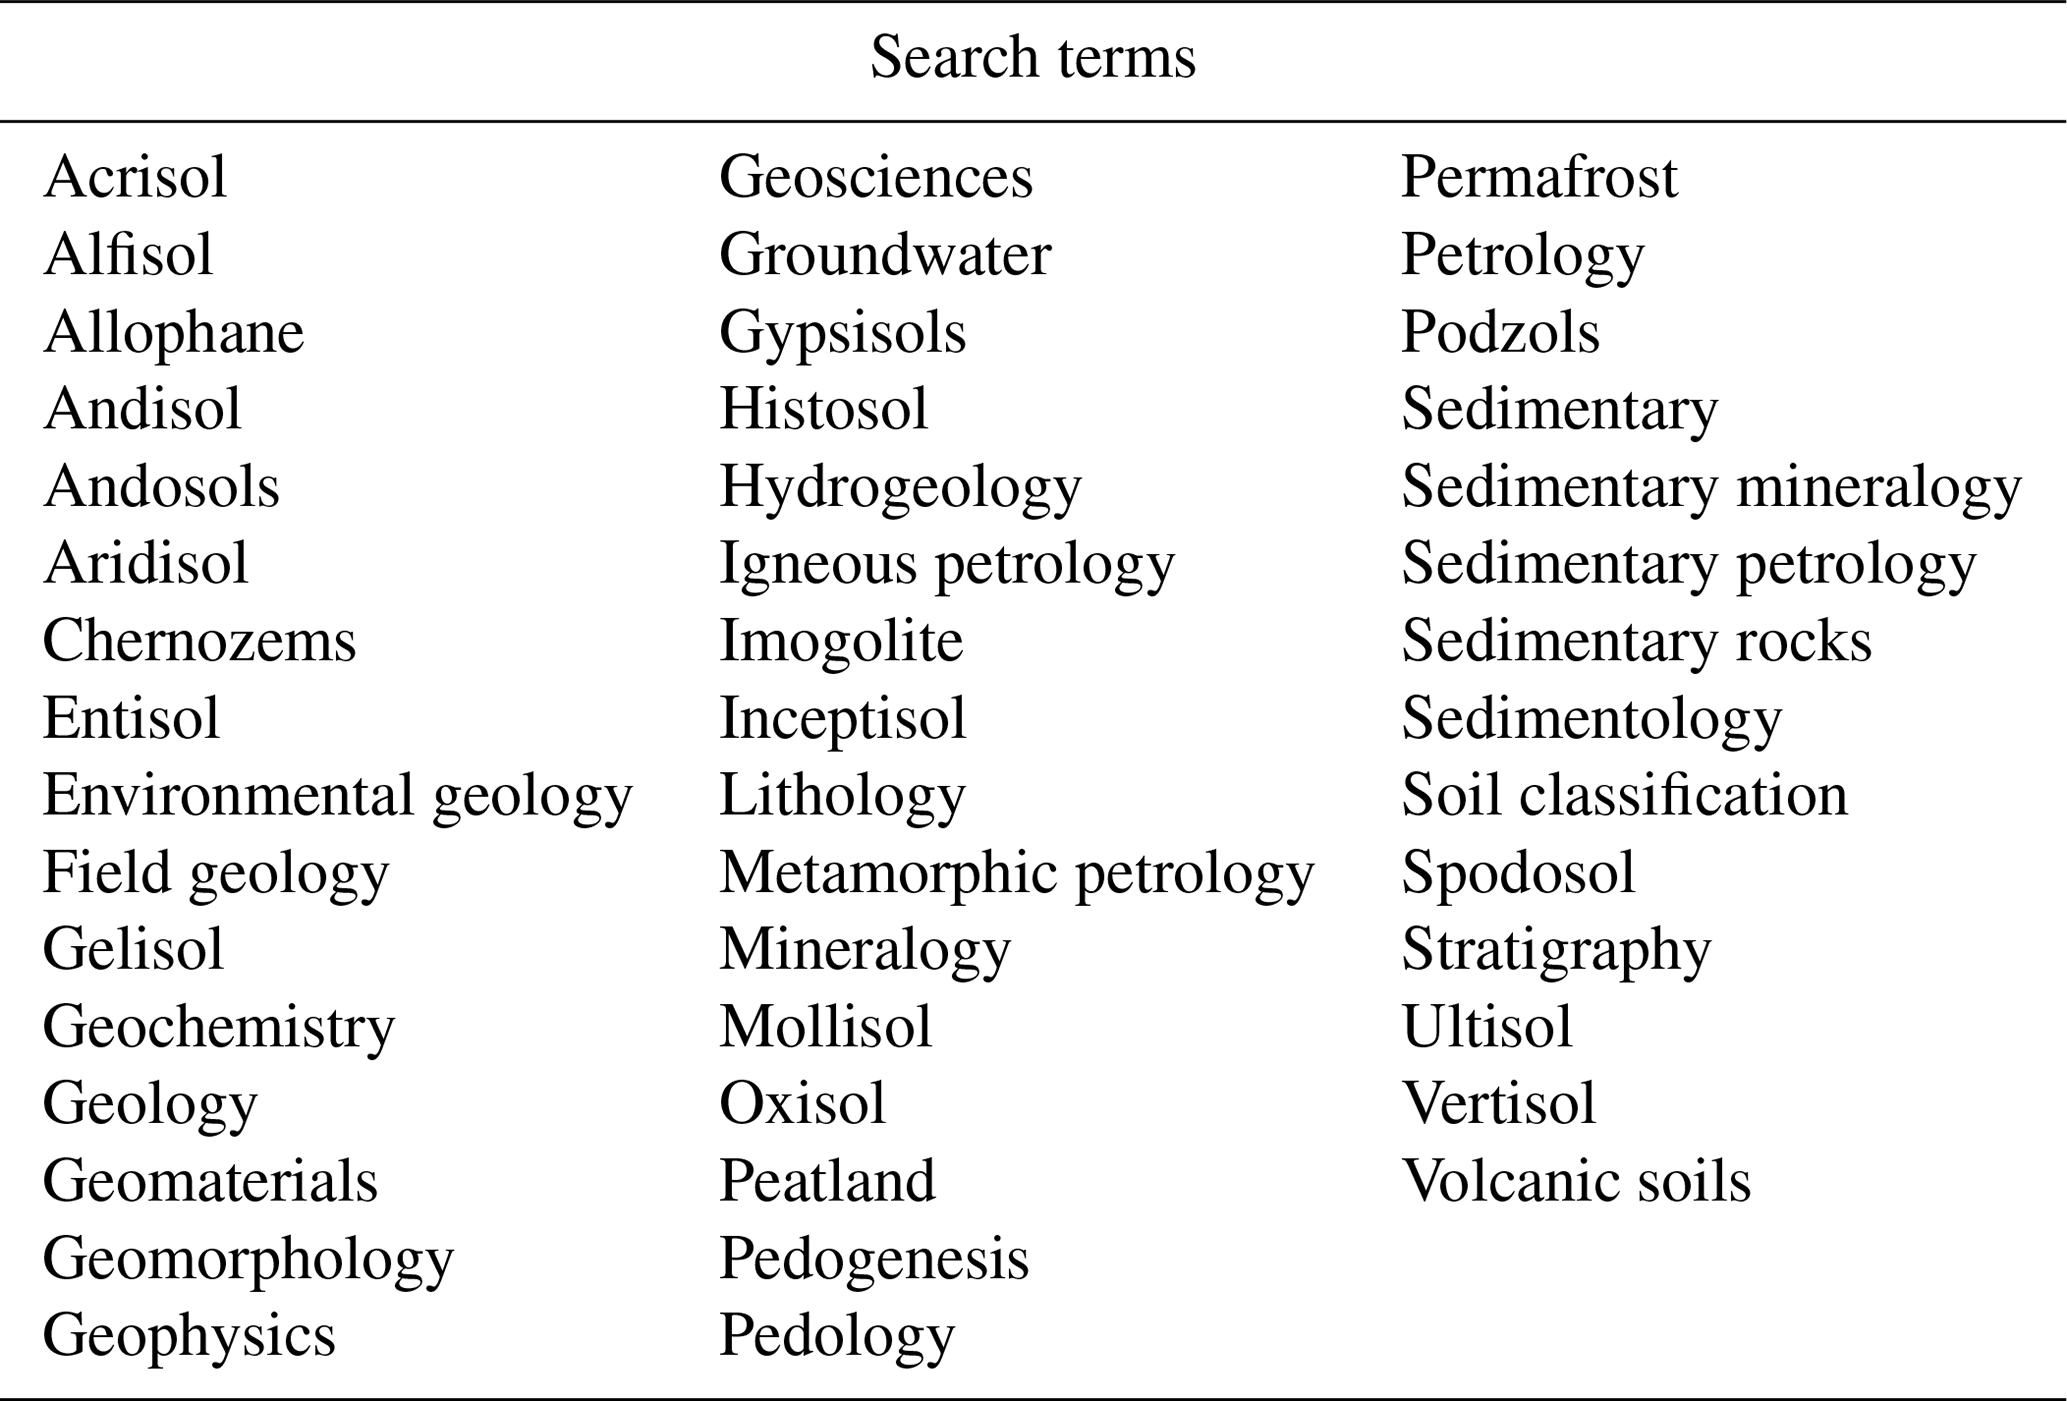Select the 'Sedimentary mineralogy' term
The width and height of the screenshot is (2067, 1401).
1711,487
